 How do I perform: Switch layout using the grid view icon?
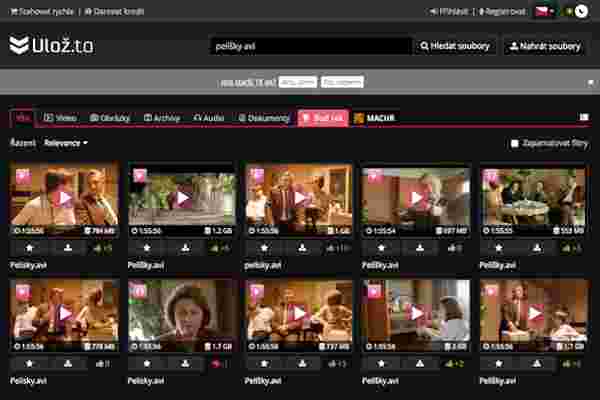coord(584,117)
